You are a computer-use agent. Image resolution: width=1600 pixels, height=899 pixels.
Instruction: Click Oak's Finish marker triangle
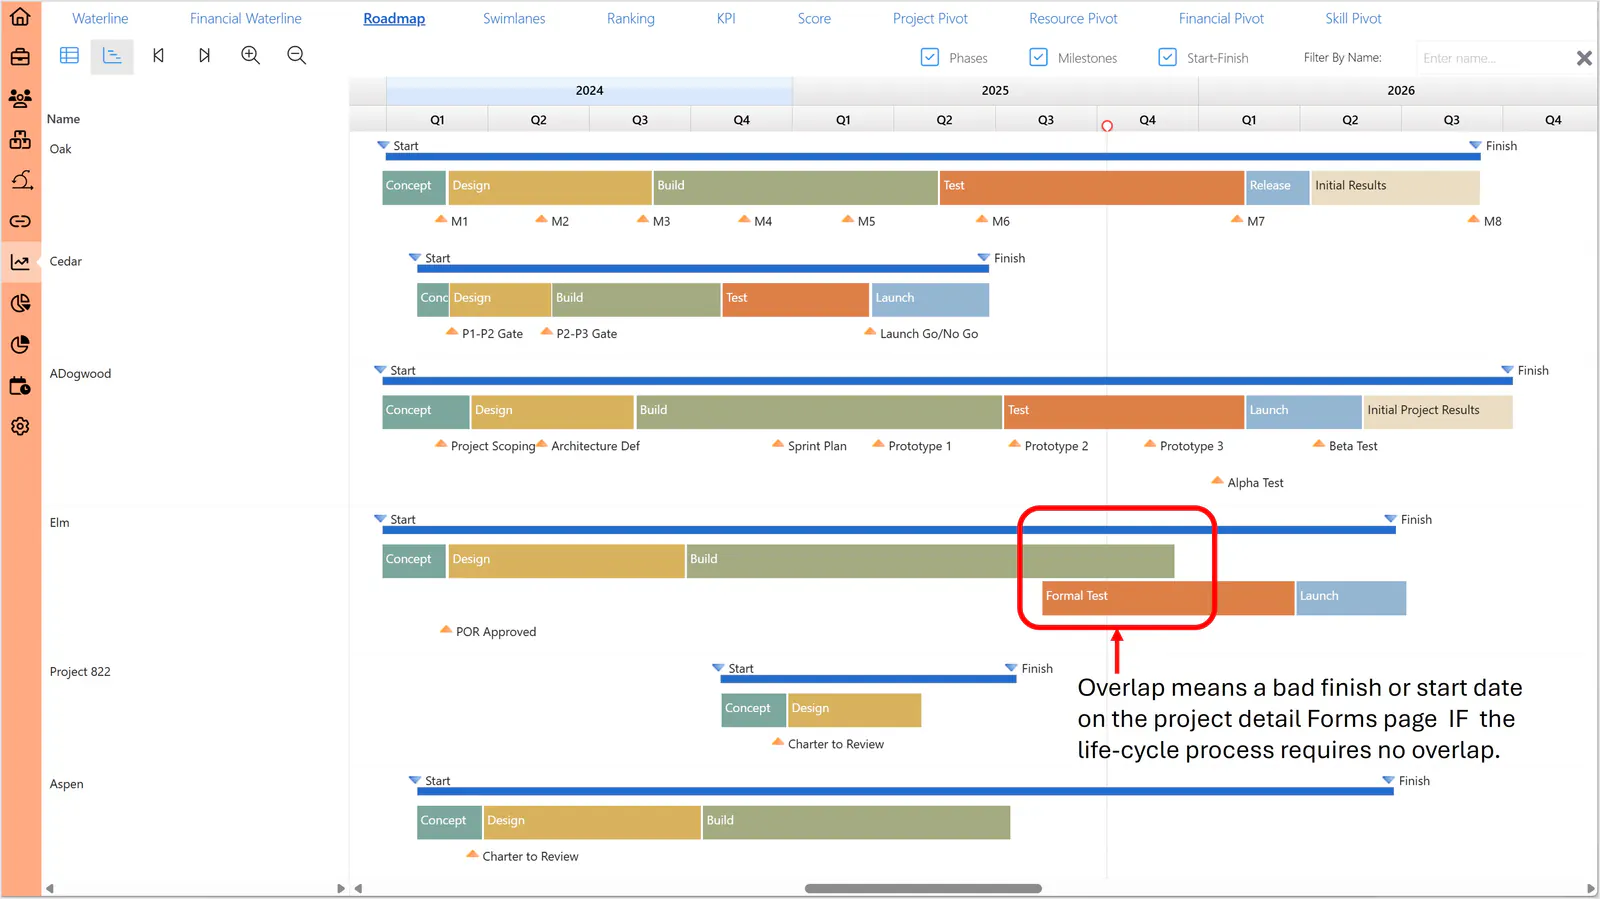click(1475, 146)
